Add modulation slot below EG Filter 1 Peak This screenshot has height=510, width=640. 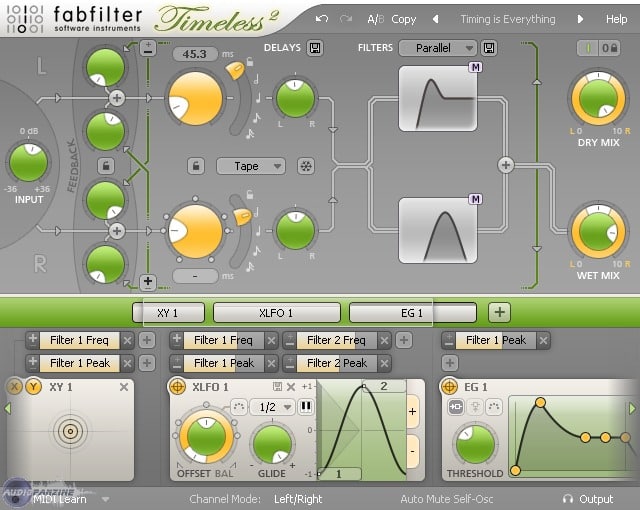(449, 363)
